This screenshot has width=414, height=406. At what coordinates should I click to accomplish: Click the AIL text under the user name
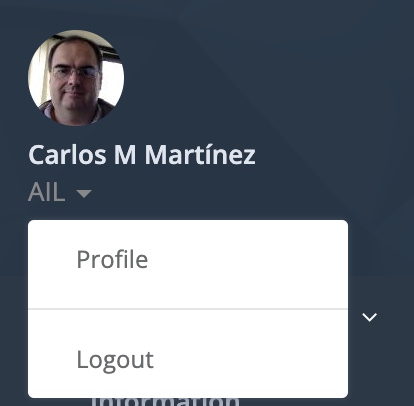(47, 192)
